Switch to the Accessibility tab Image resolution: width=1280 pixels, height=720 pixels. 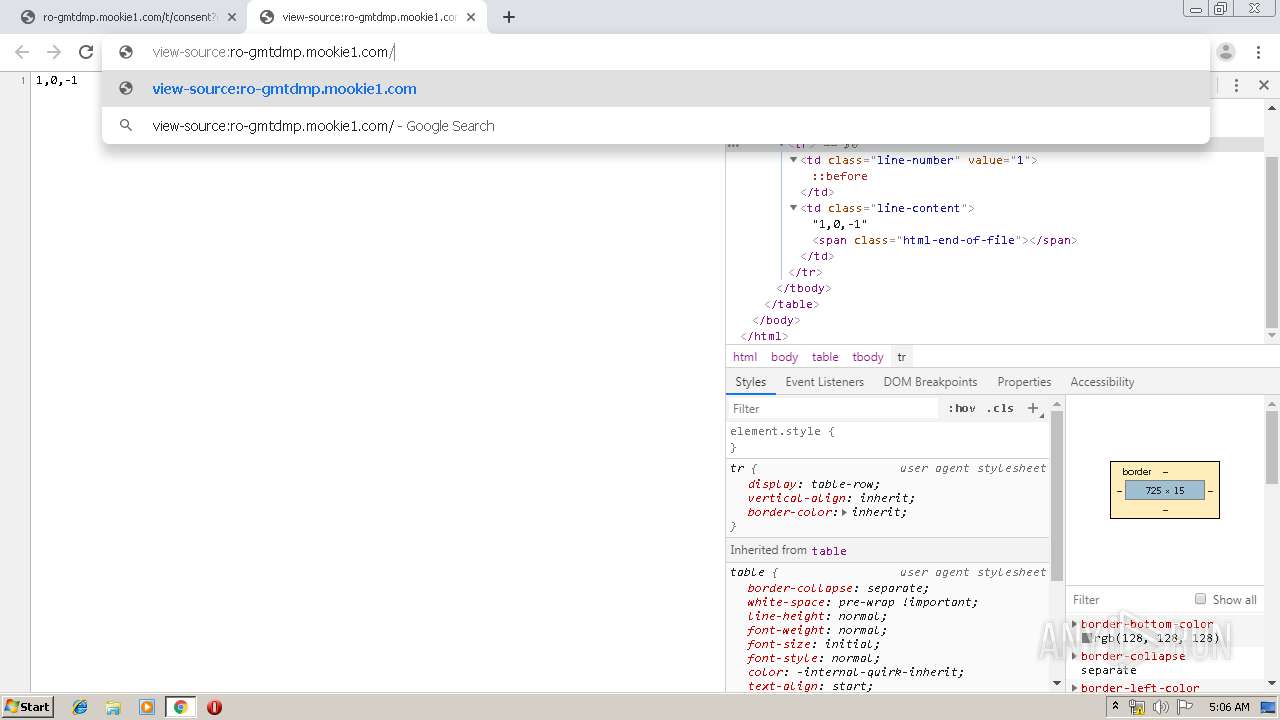pyautogui.click(x=1102, y=382)
